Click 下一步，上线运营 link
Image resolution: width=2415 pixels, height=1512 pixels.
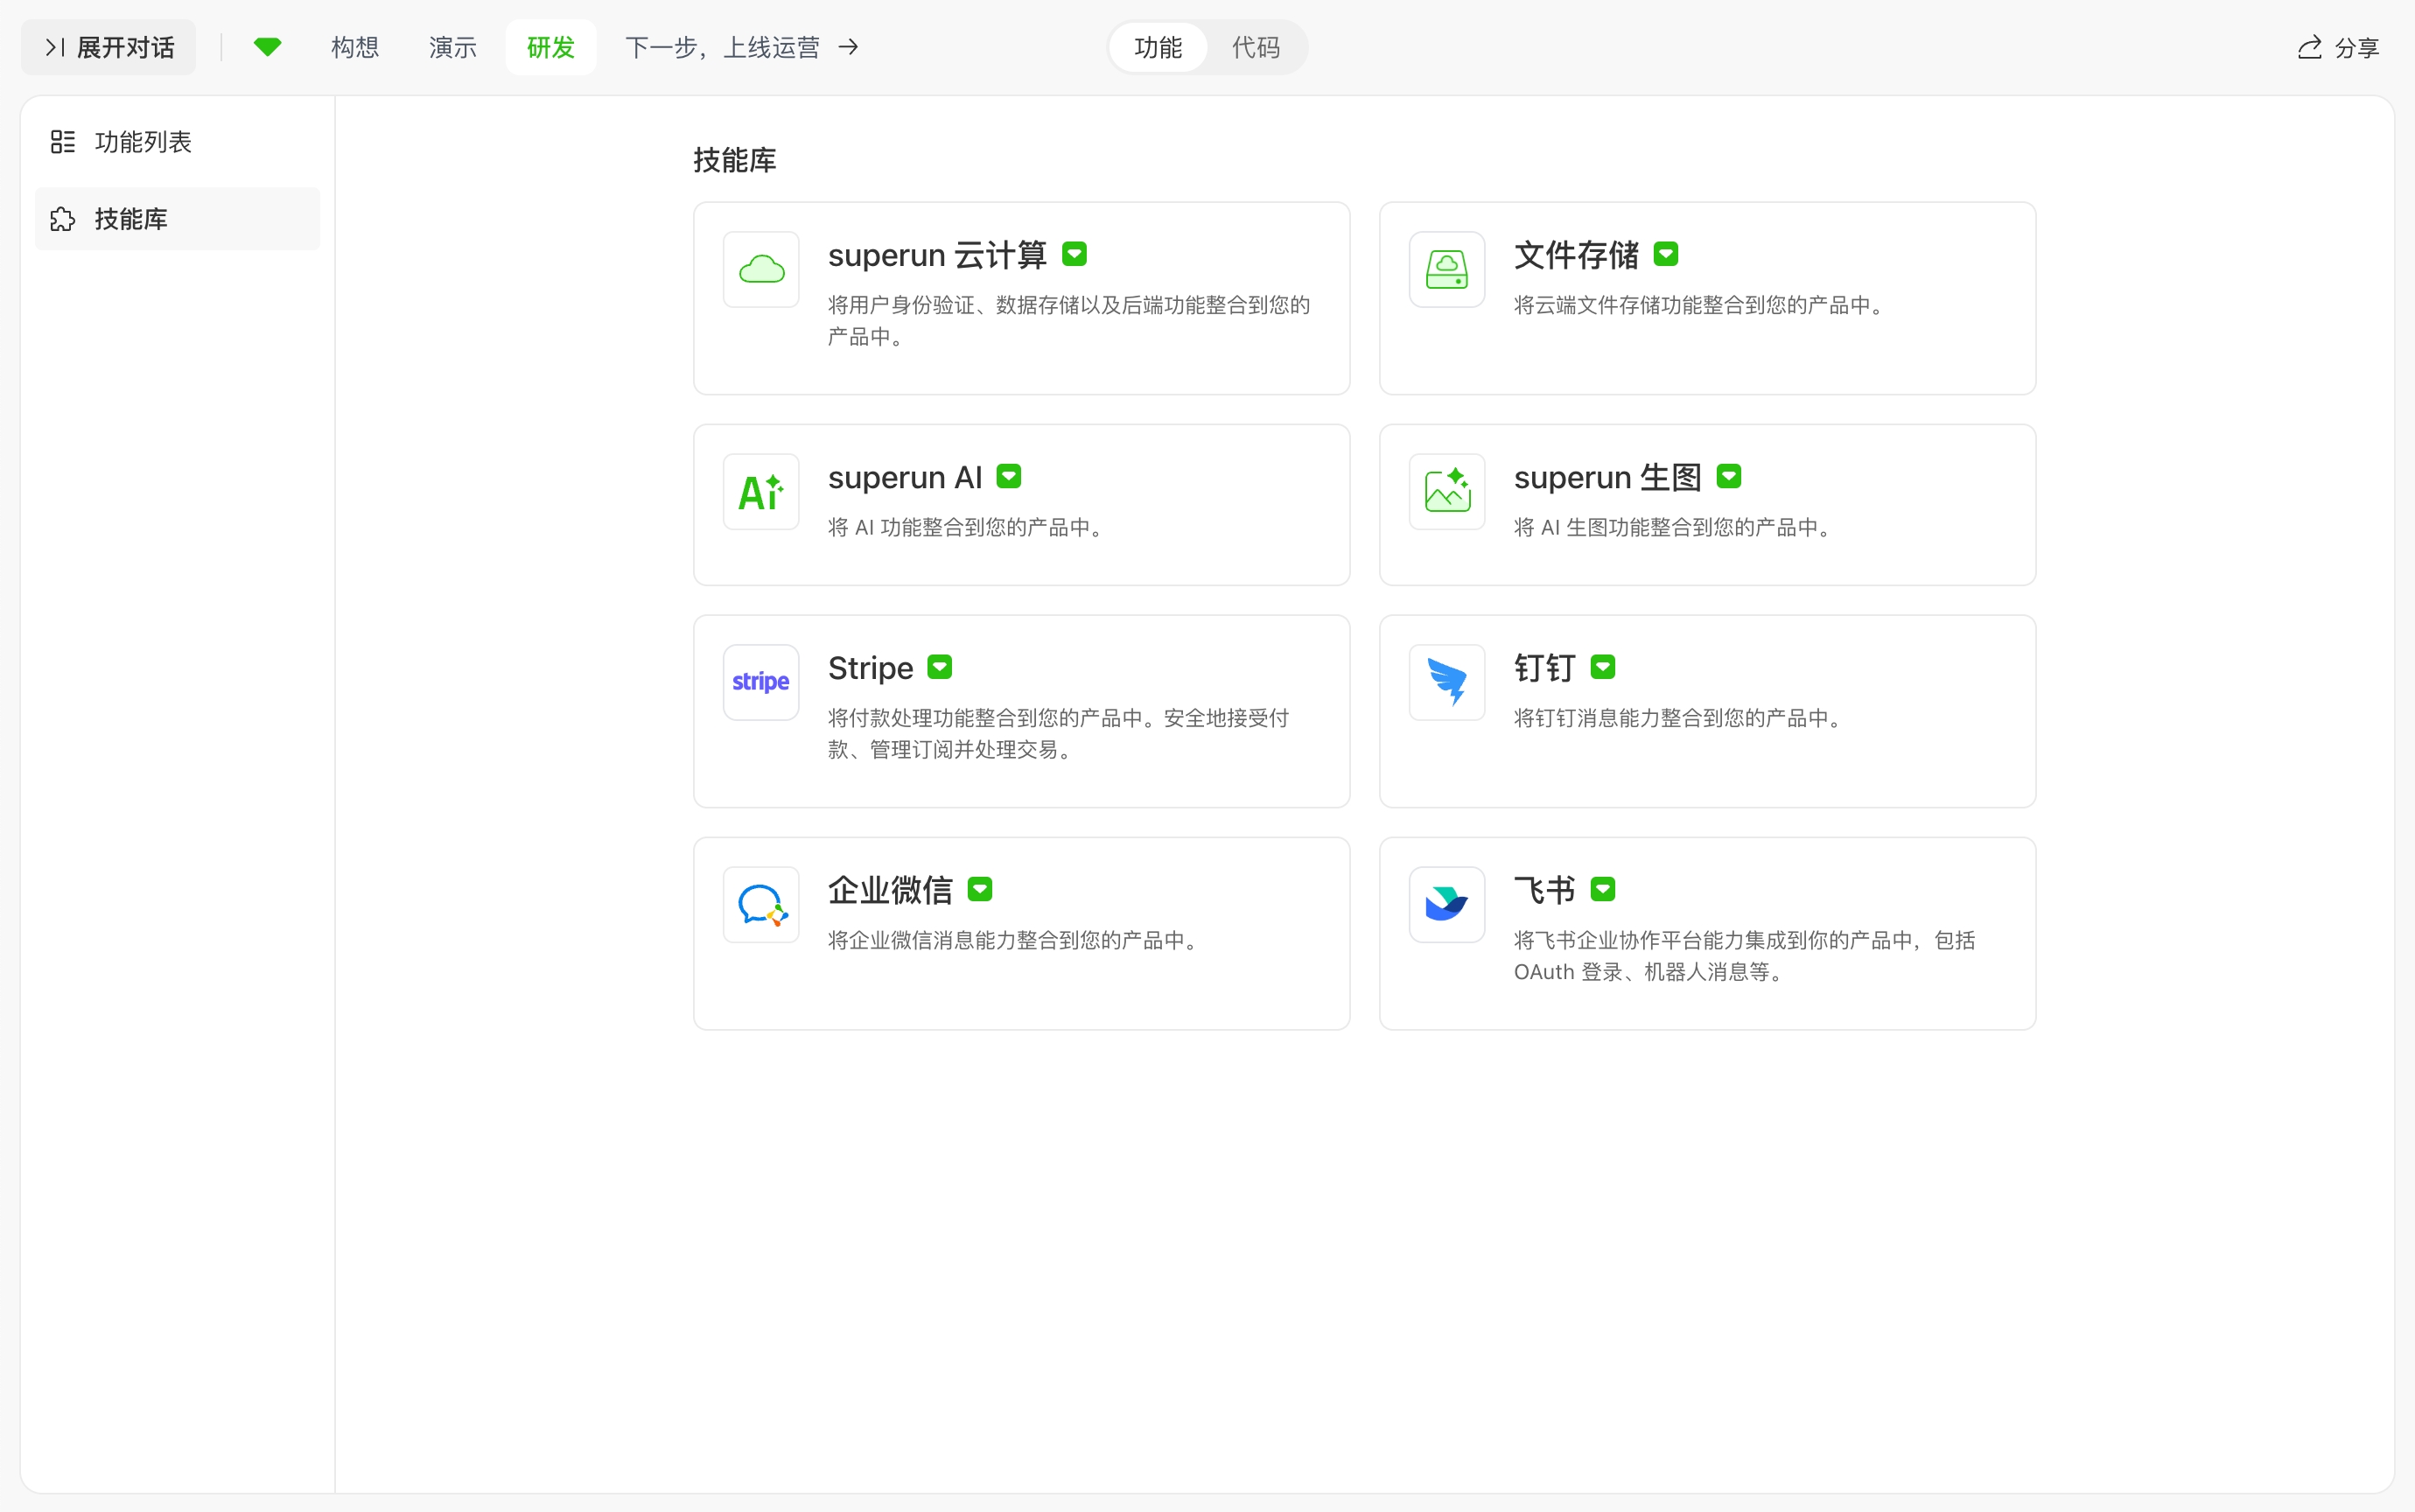coord(741,47)
